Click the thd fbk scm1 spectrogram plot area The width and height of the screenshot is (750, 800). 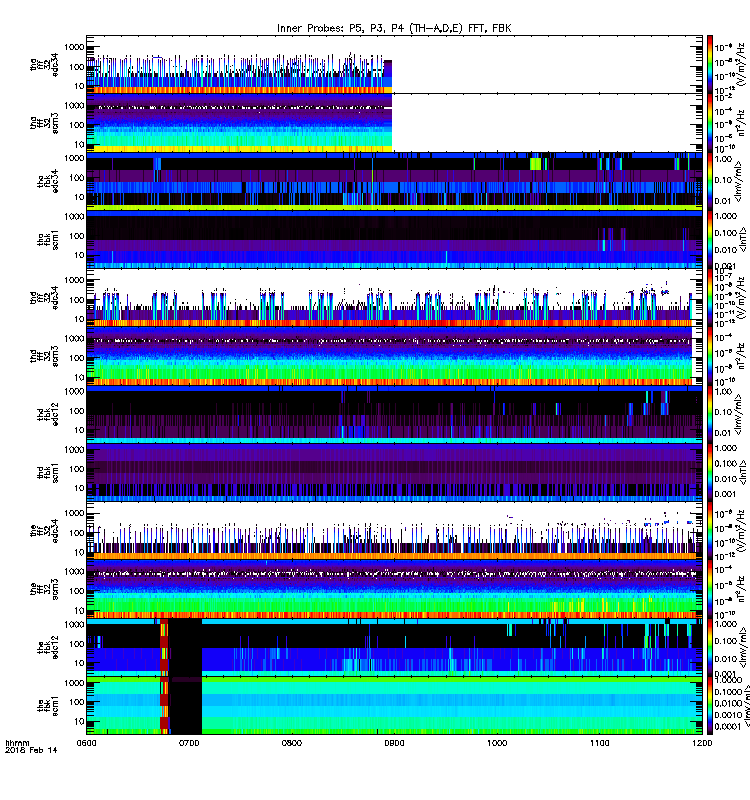(x=394, y=473)
